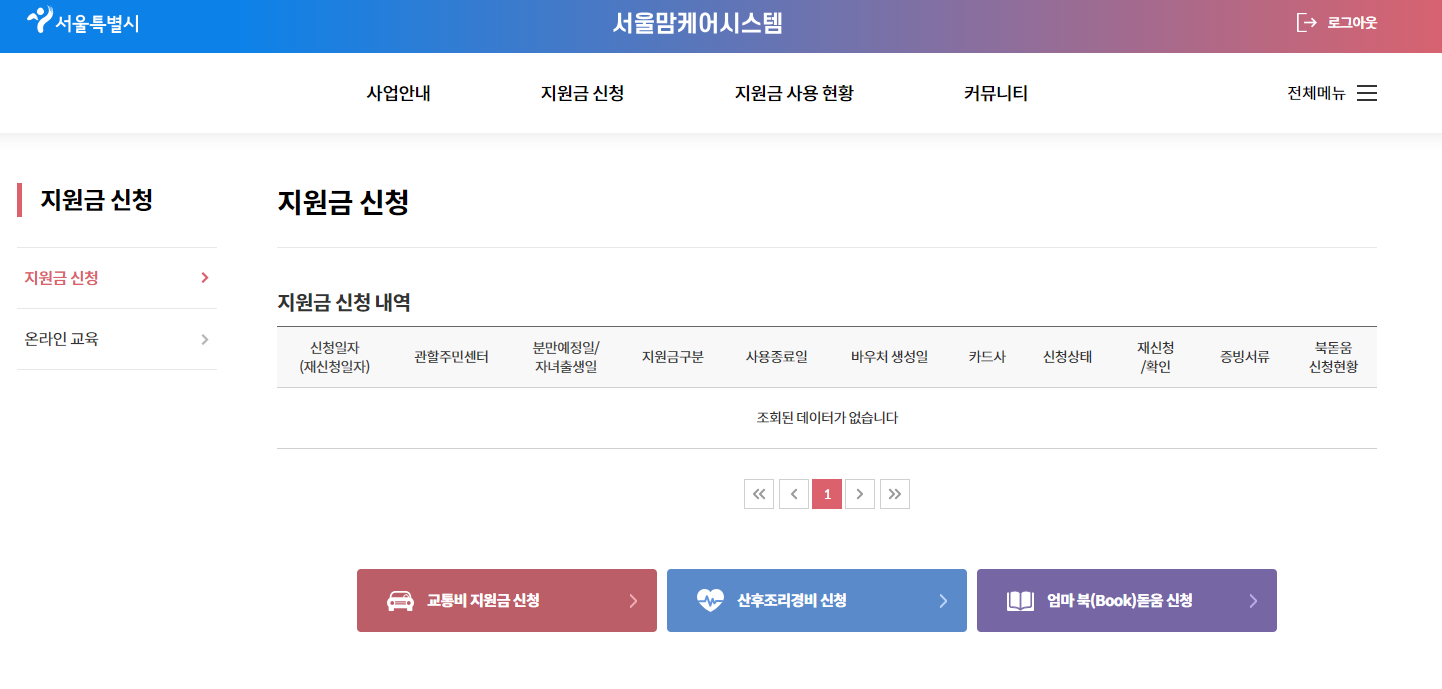Go to the previous page arrow
Image resolution: width=1442 pixels, height=689 pixels.
pos(794,494)
